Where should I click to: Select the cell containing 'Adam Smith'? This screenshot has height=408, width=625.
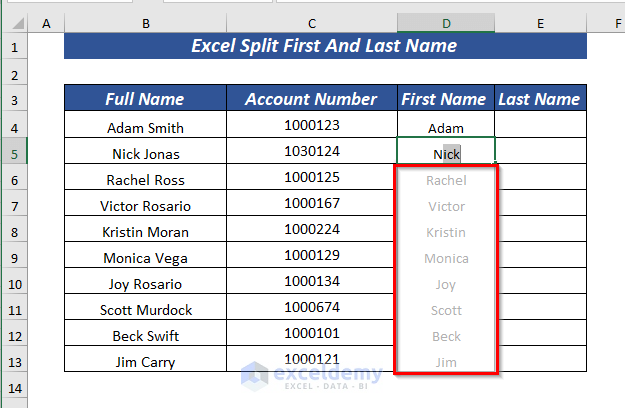(146, 127)
